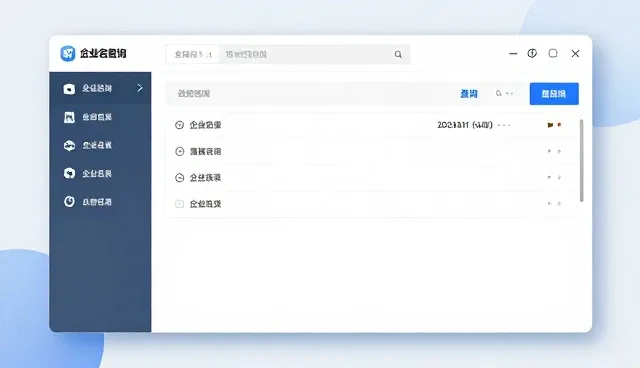Click the left grey flag on square-icon row
Image resolution: width=640 pixels, height=368 pixels.
[x=549, y=203]
